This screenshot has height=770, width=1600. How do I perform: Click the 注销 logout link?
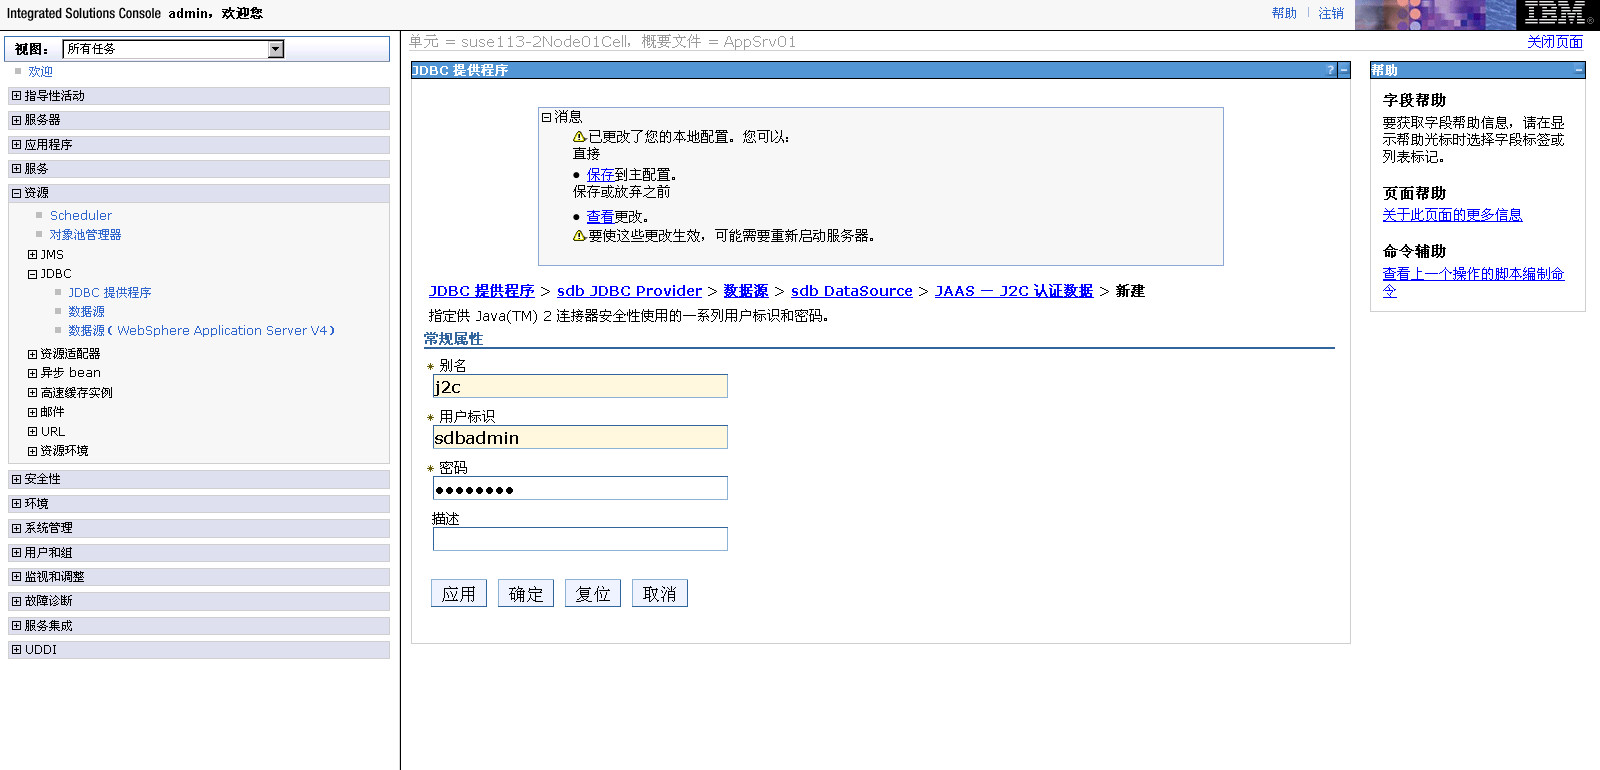1331,13
